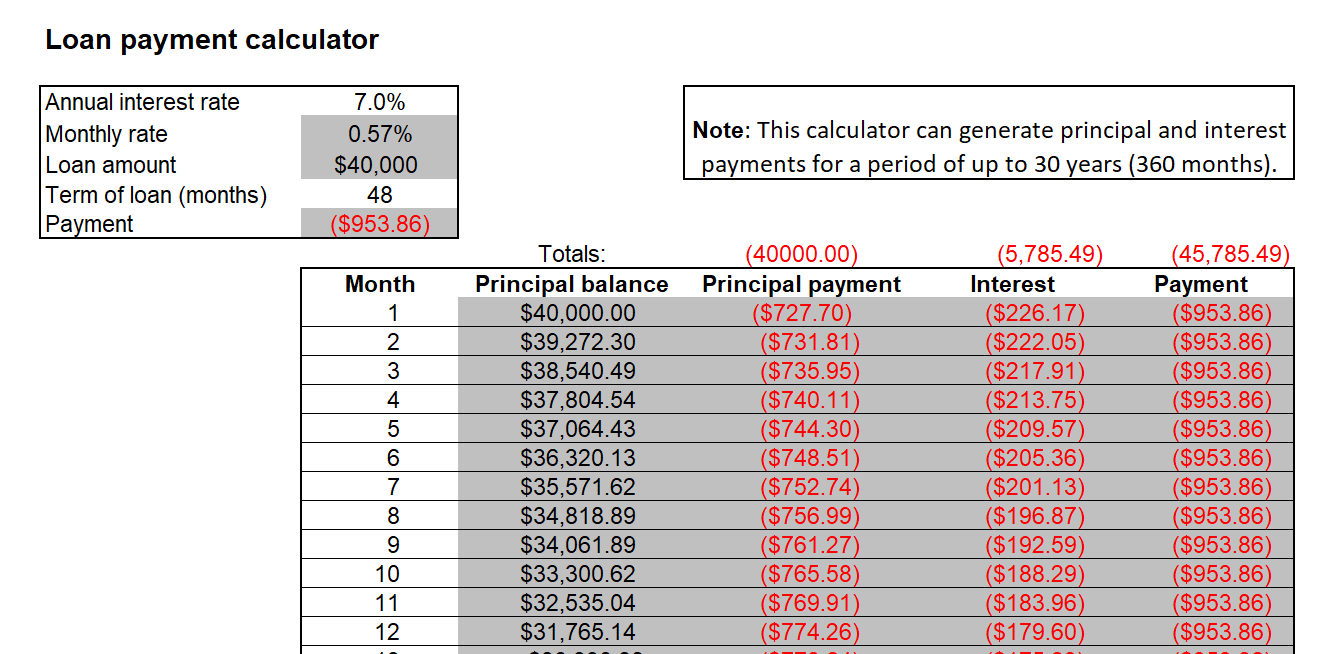The image size is (1324, 654).
Task: Click the Principal balance column header
Action: click(x=572, y=284)
